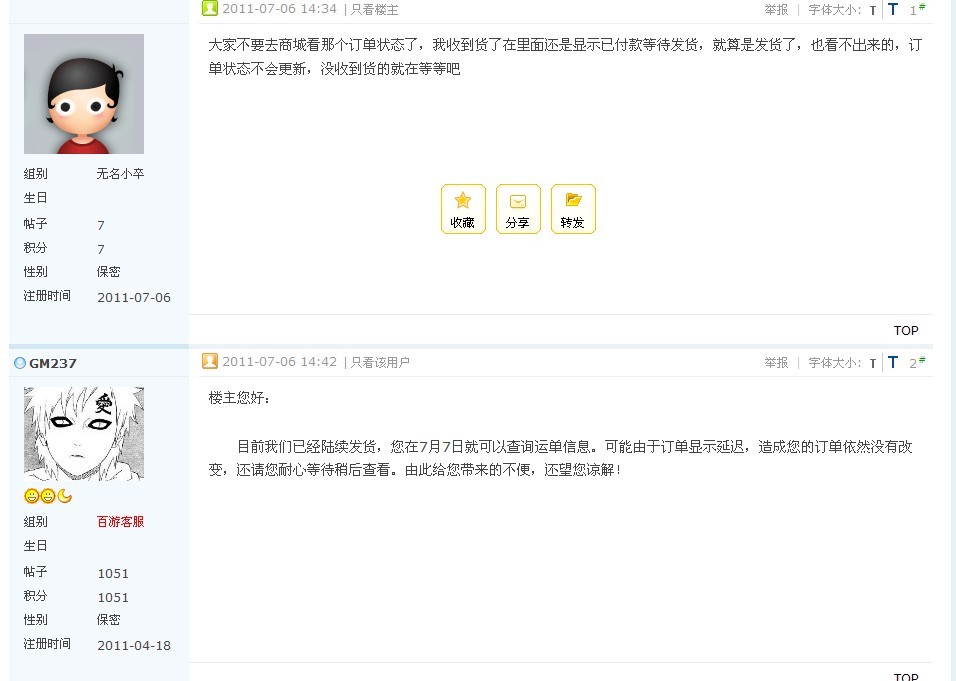Screen dimensions: 956x681
Task: Click 只看楼主 filter link
Action: point(374,10)
